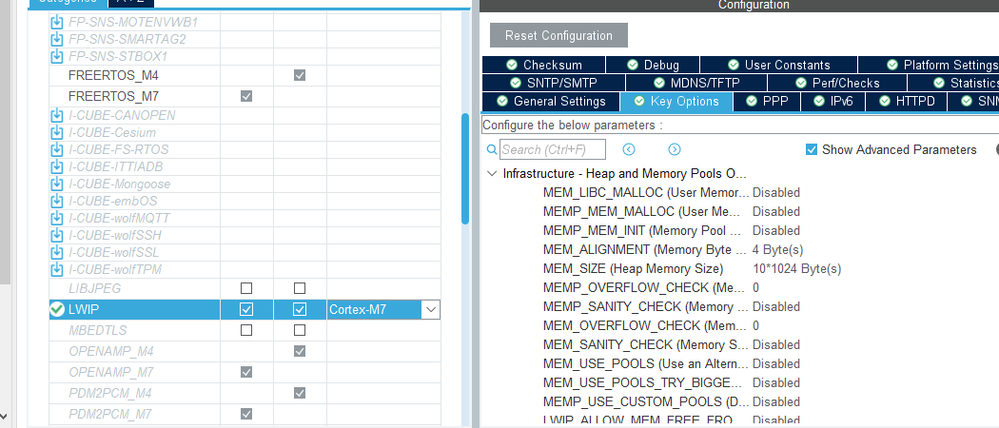
Task: Collapse Infrastructure Heap and Memory Pools section
Action: pos(492,174)
